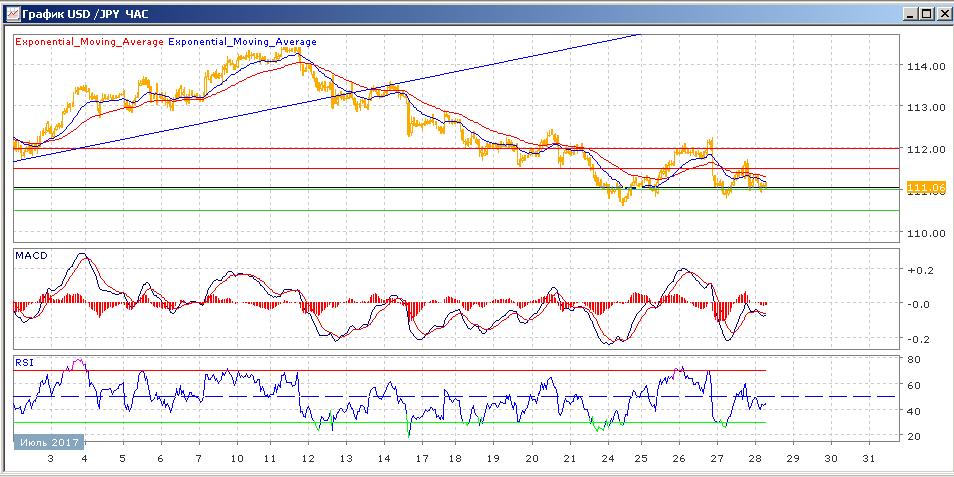
Task: Select date 31 on the time axis
Action: point(868,457)
